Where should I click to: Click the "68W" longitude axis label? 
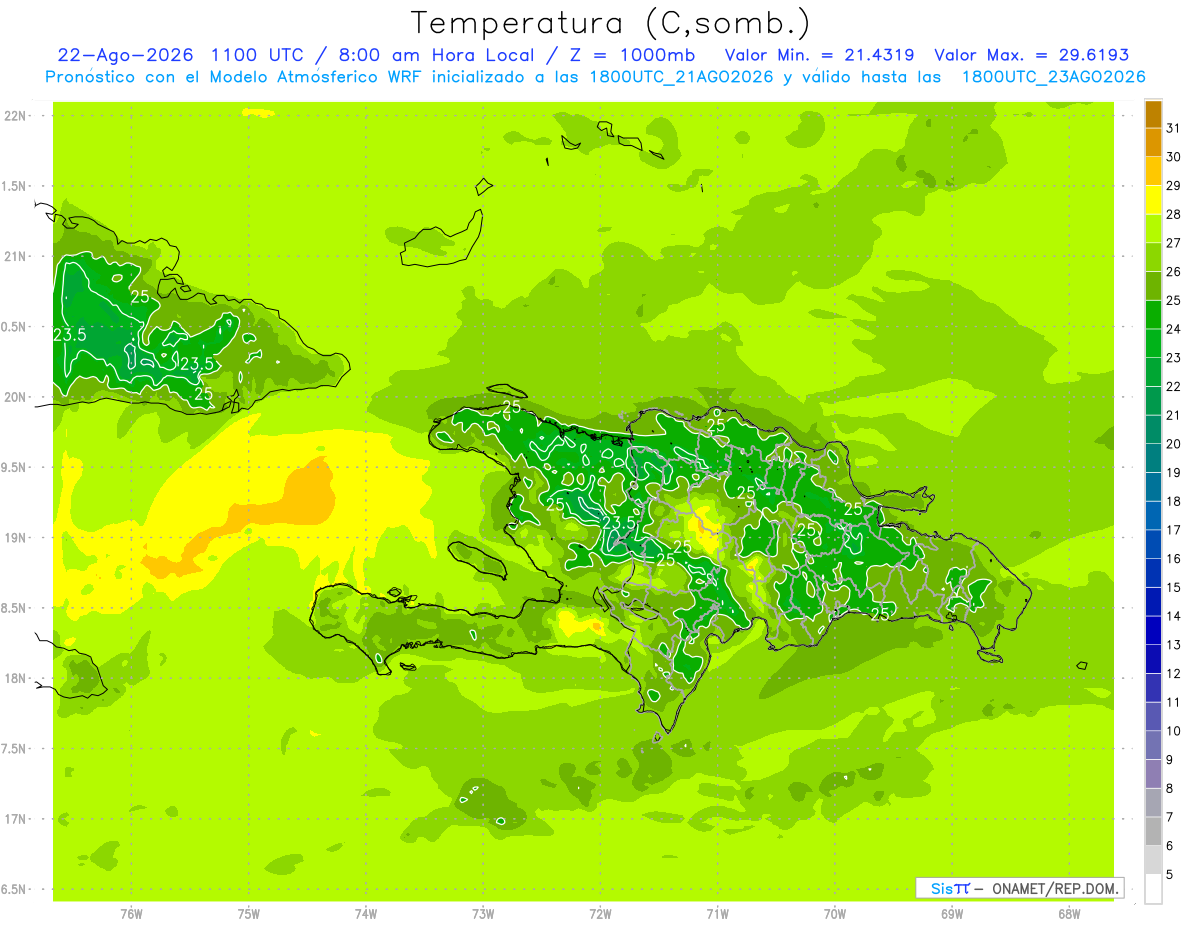coord(1068,913)
